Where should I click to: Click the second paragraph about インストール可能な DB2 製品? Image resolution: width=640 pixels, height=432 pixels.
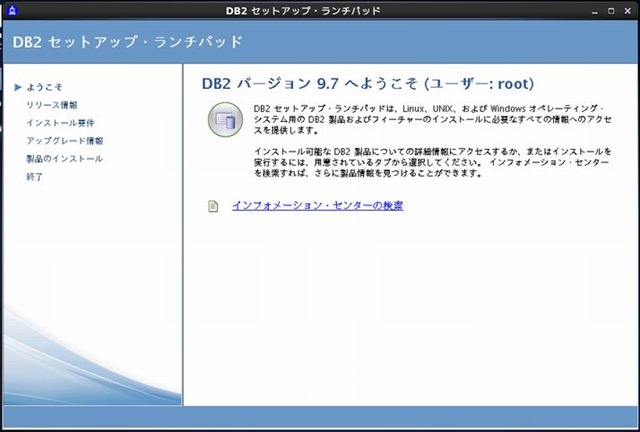coord(430,161)
